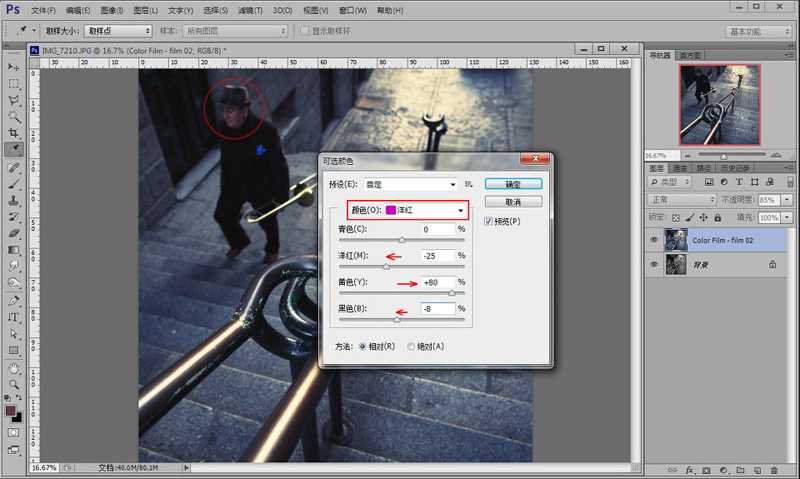Select the Crop tool
This screenshot has width=800, height=479.
(x=14, y=133)
